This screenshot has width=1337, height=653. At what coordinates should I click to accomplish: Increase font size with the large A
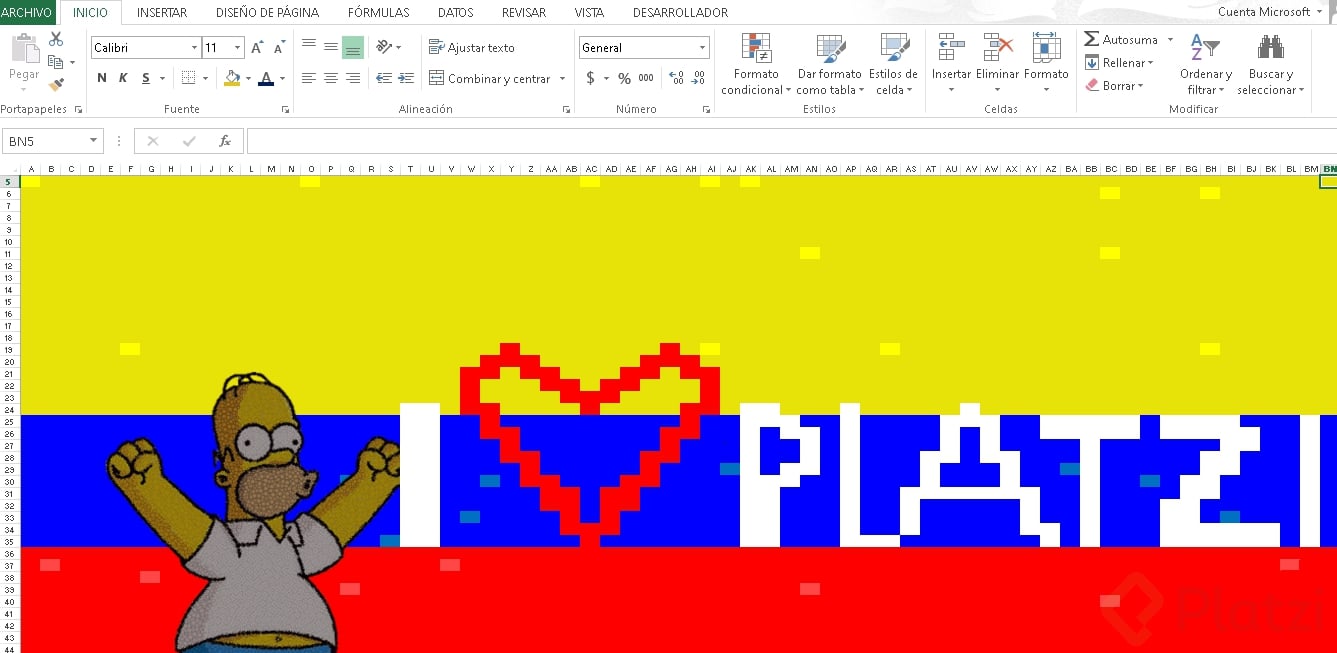[257, 48]
